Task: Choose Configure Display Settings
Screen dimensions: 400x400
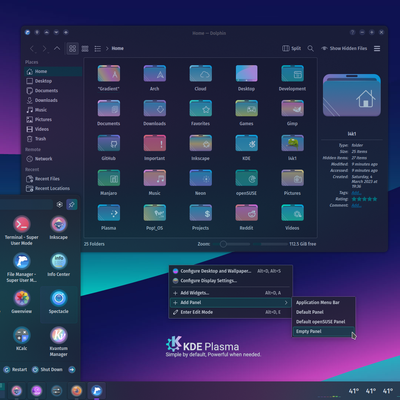Action: 231,281
